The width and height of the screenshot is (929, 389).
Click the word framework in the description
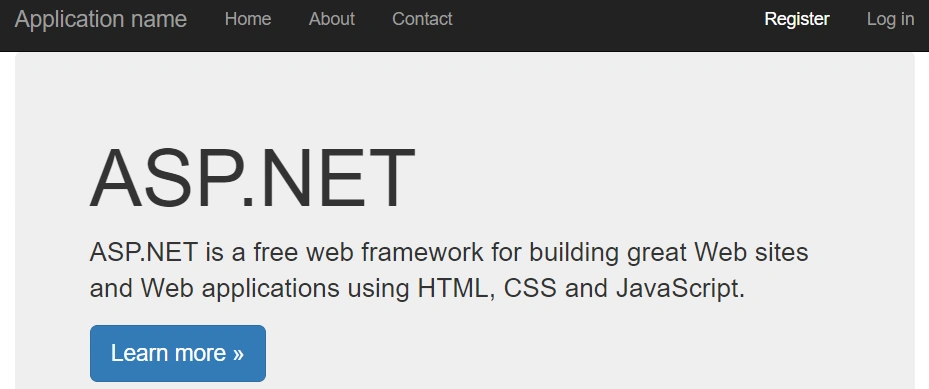(x=422, y=253)
